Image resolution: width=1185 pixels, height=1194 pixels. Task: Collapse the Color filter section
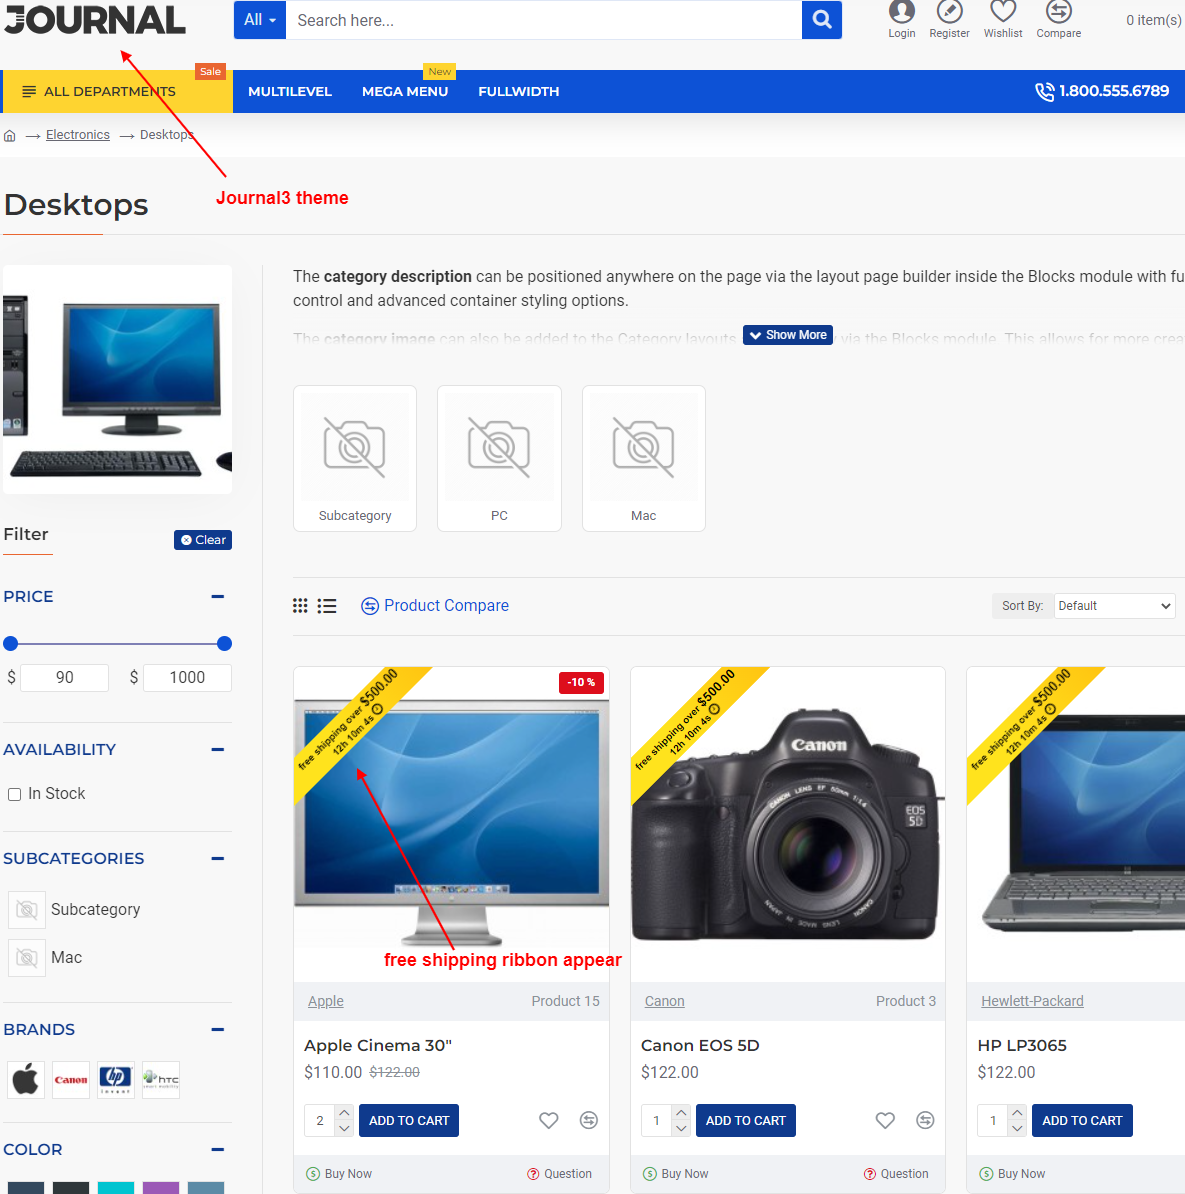(x=218, y=1150)
